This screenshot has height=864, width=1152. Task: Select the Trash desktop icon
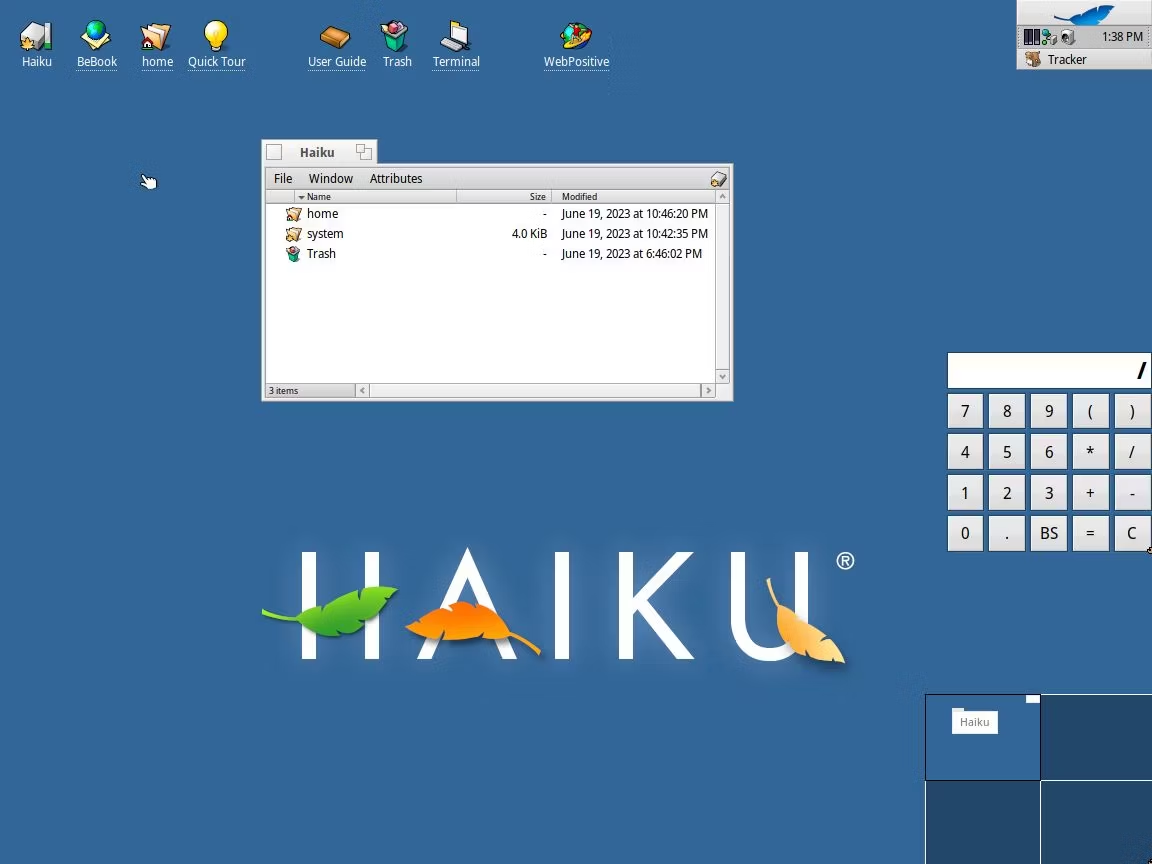click(395, 35)
